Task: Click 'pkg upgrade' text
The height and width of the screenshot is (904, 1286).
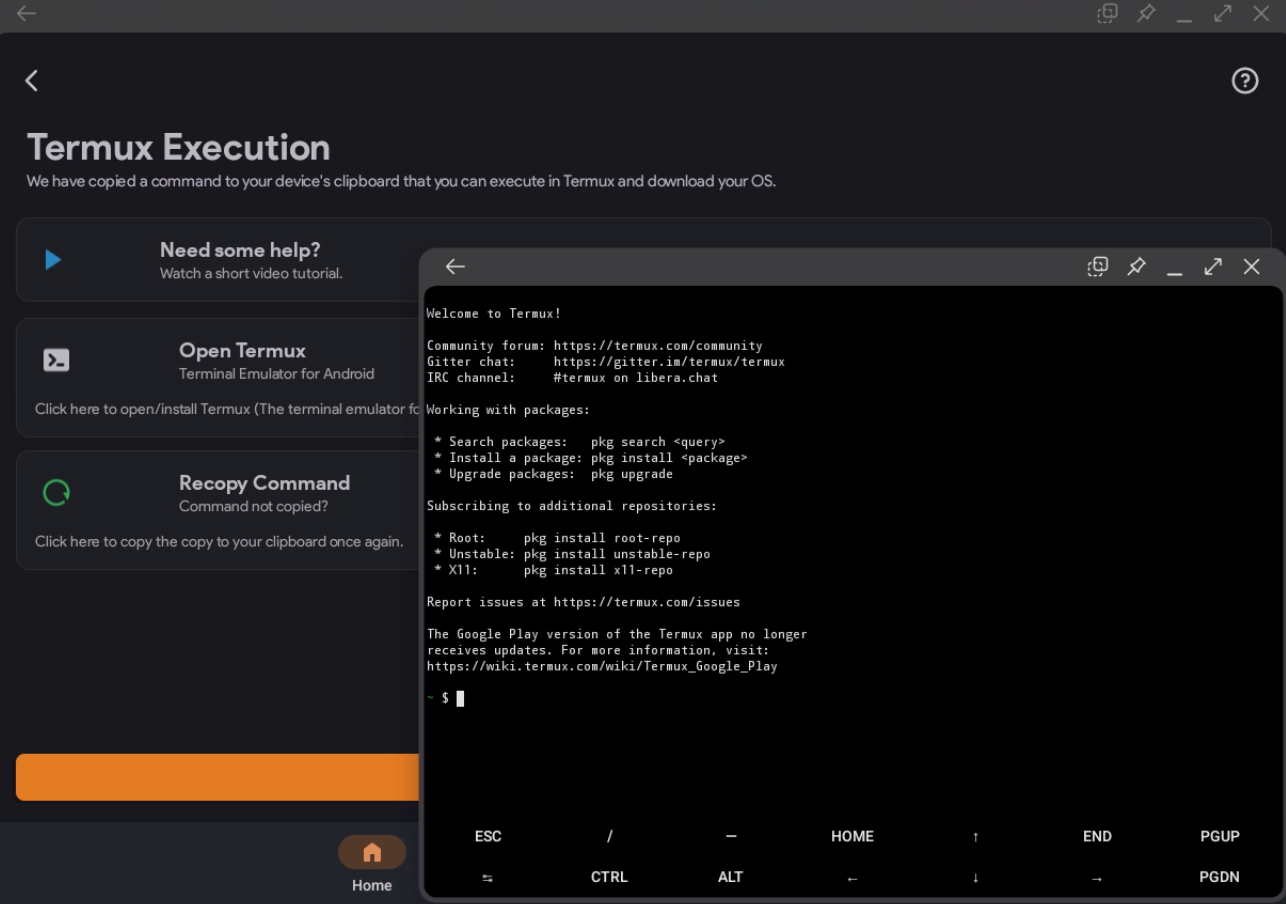Action: coord(632,474)
